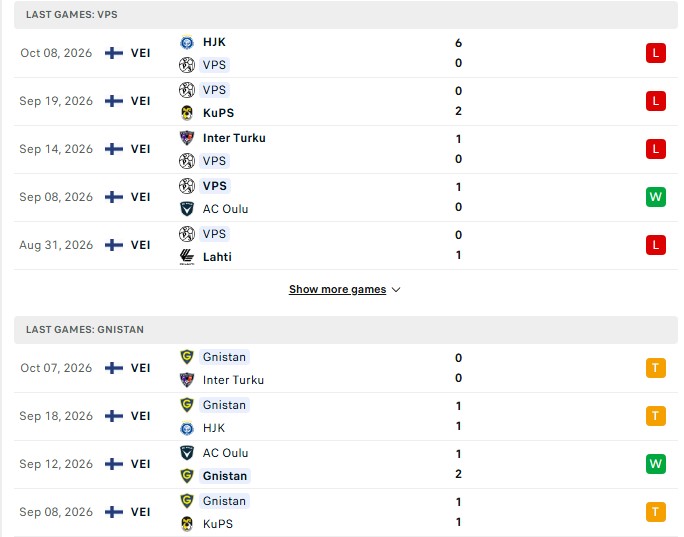Click green W badge for VPS vs AC Oulu
This screenshot has width=684, height=537.
(655, 197)
